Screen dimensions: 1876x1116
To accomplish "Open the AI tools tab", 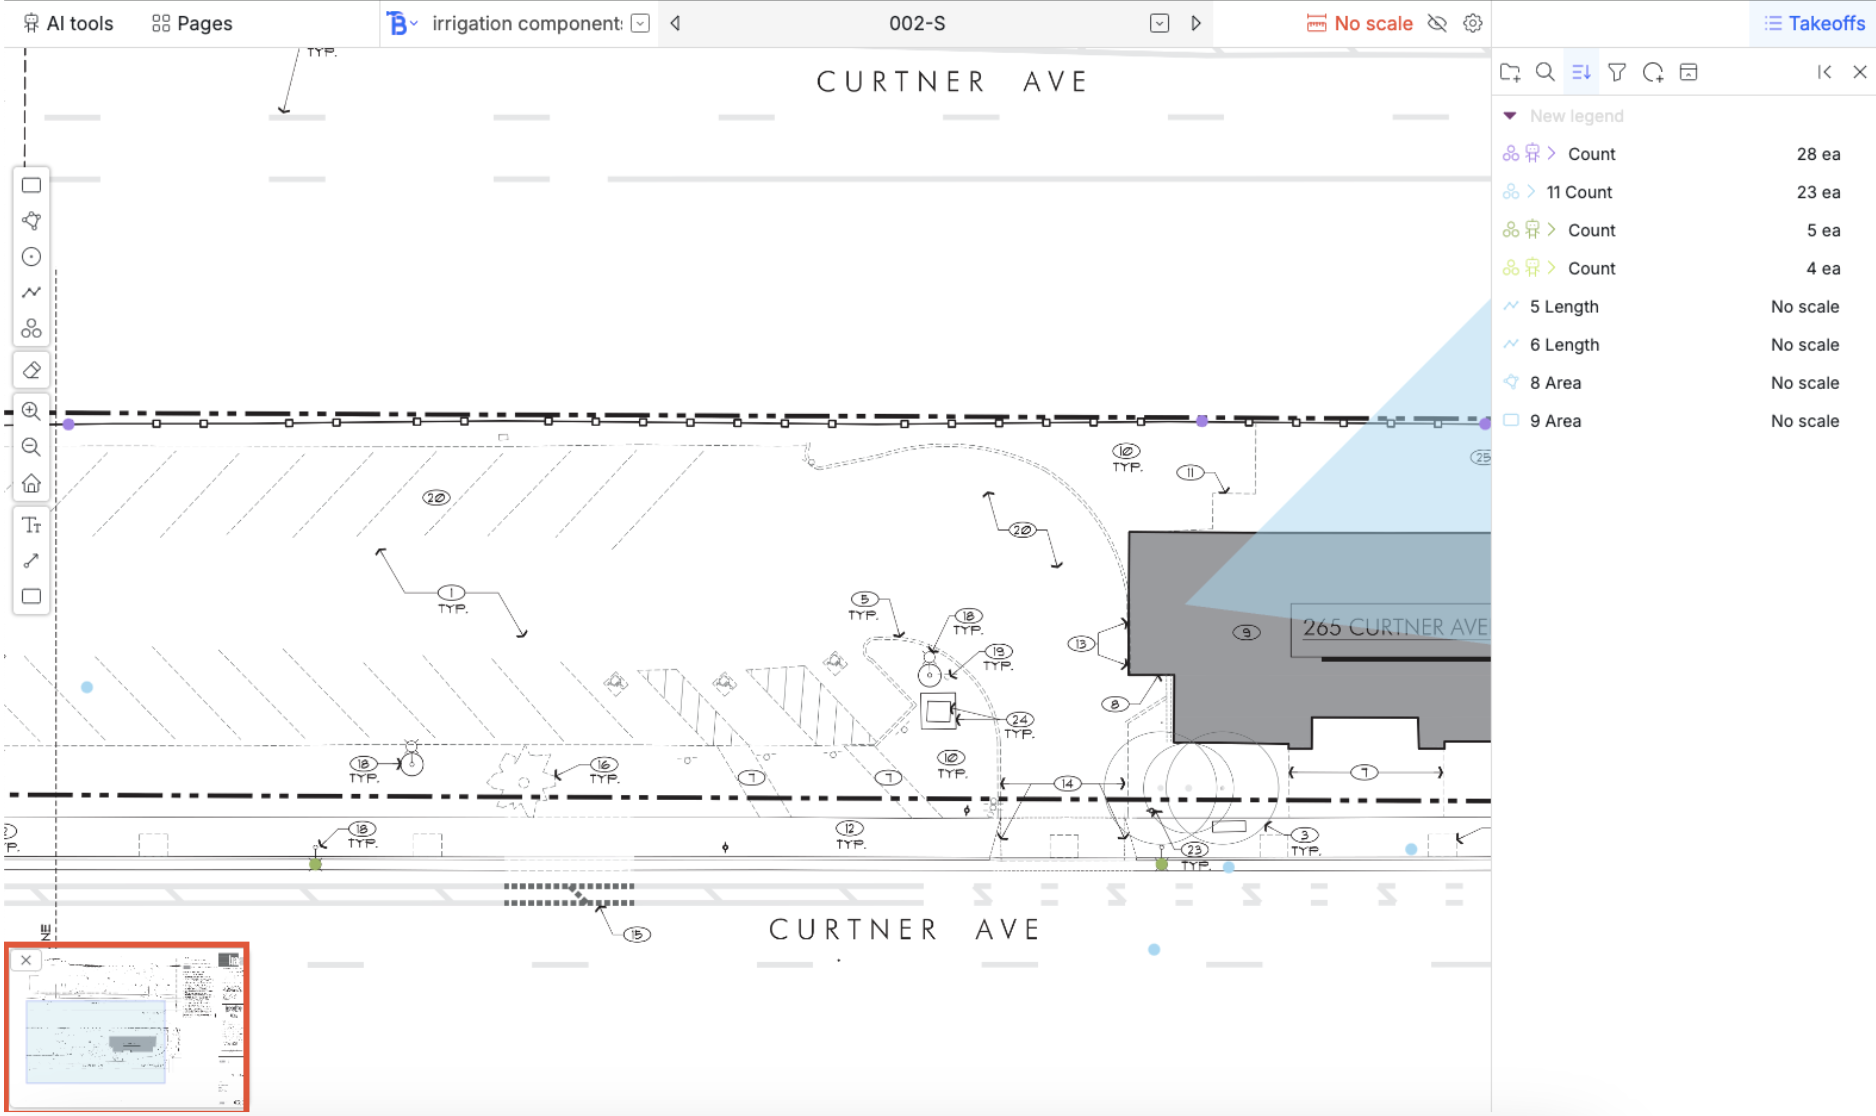I will (x=68, y=23).
